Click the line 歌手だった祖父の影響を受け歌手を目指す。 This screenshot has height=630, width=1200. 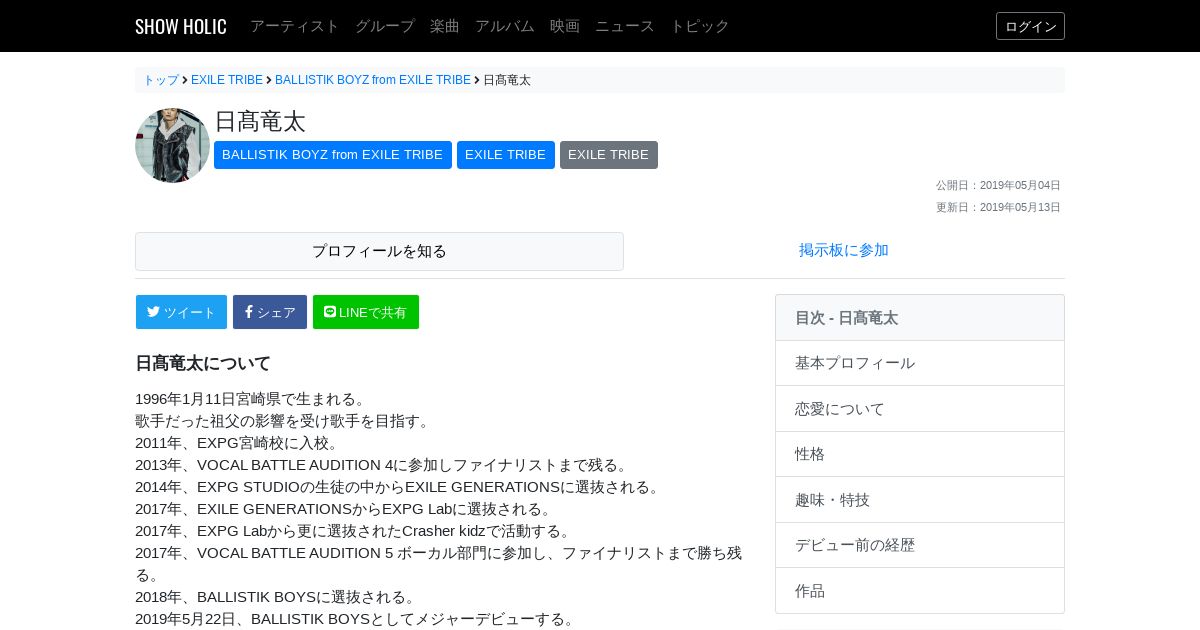point(285,421)
